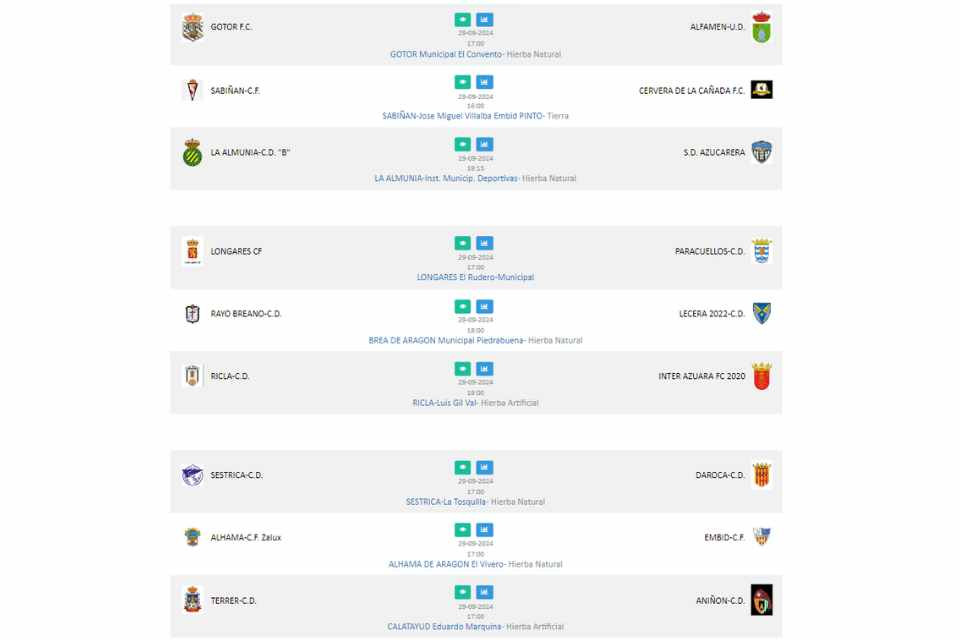Select the Daroca-C.D. team name
Screen dimensions: 960x640
(720, 475)
